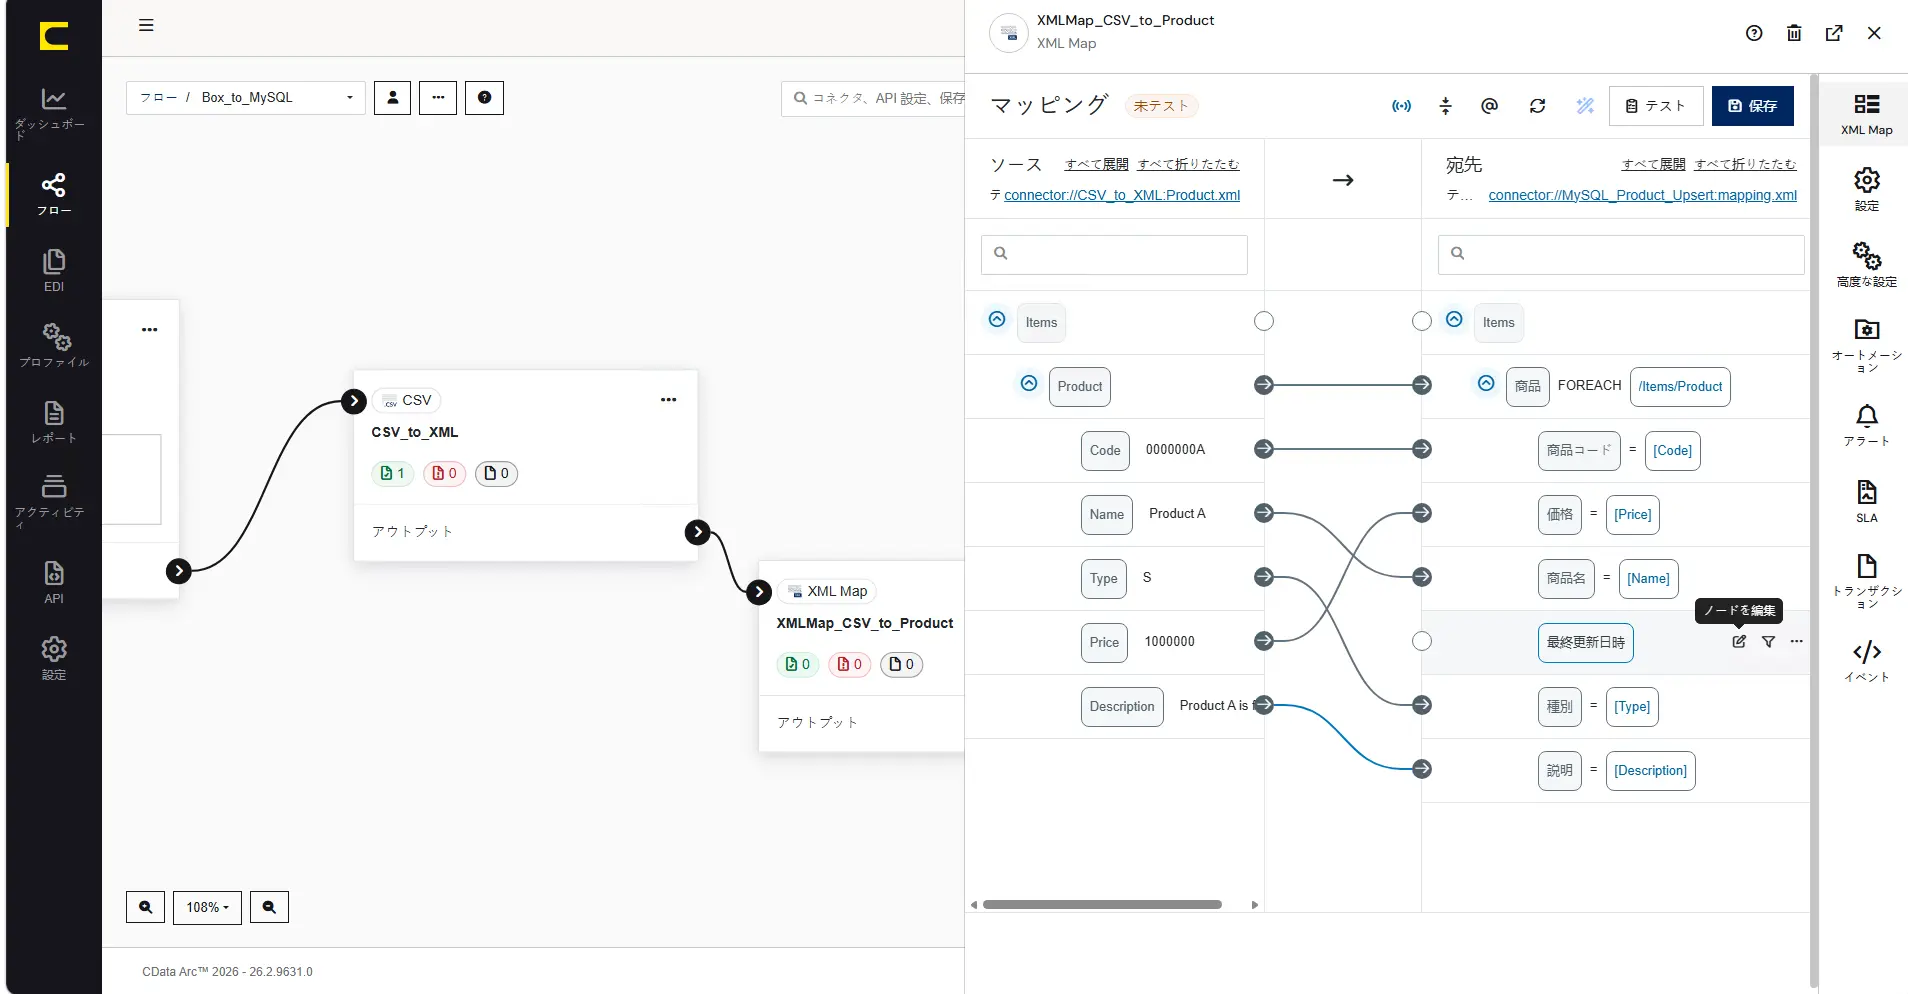Open connector in new window icon

pos(1834,33)
